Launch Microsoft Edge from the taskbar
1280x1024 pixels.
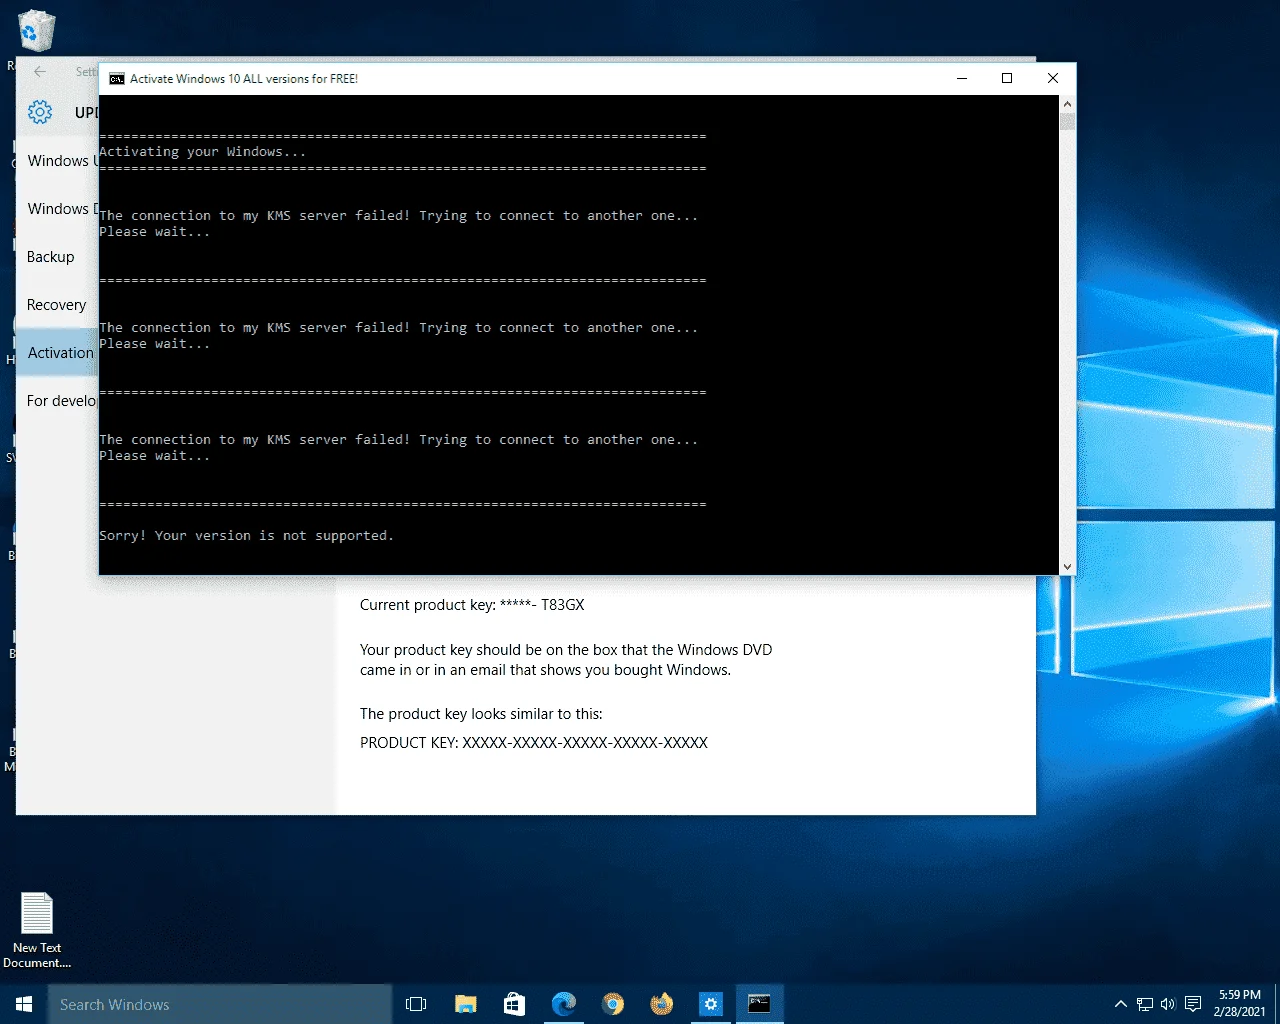563,1004
